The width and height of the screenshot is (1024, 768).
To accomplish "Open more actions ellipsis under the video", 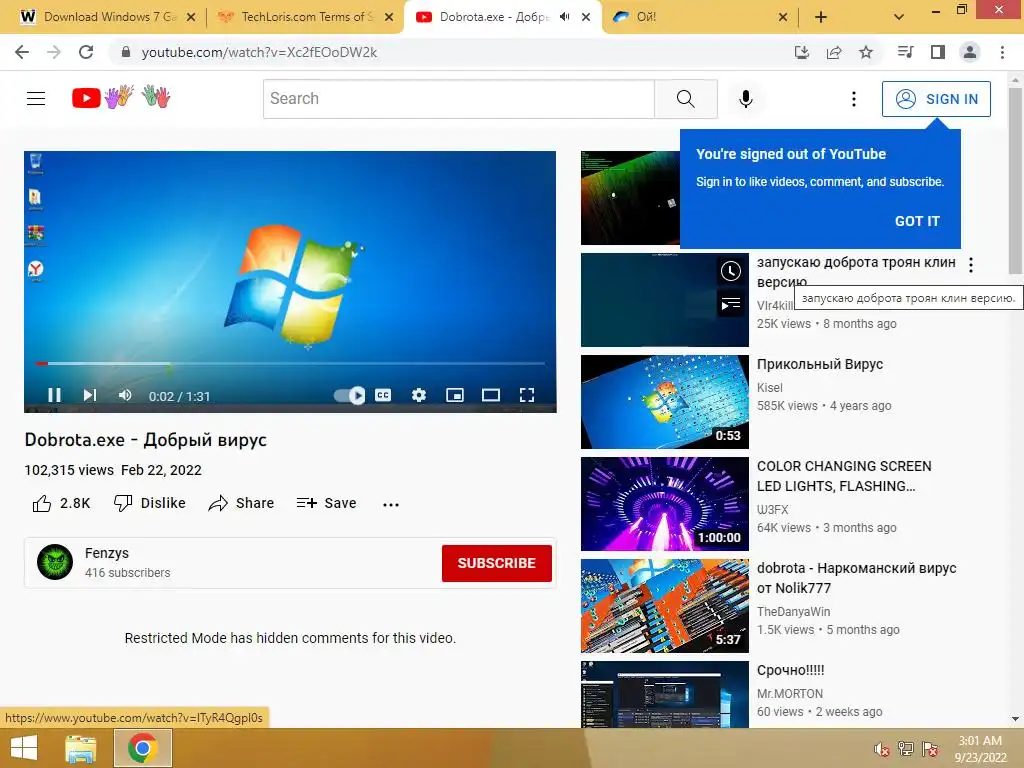I will (x=391, y=504).
